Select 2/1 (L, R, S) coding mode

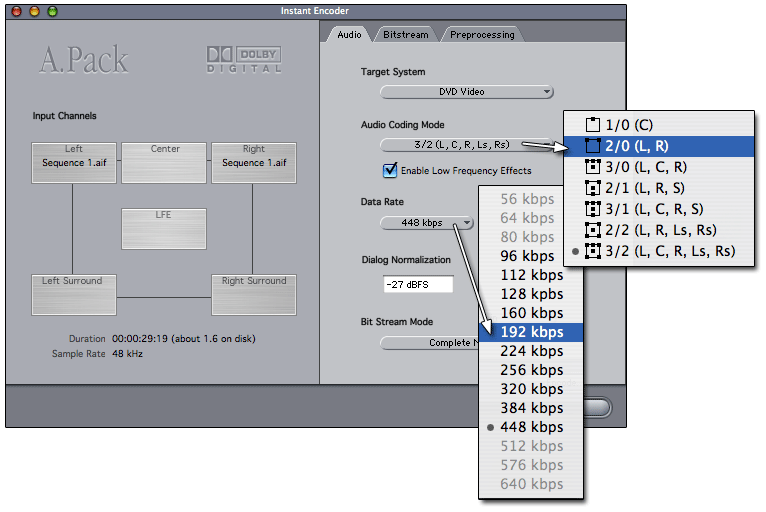pyautogui.click(x=659, y=188)
